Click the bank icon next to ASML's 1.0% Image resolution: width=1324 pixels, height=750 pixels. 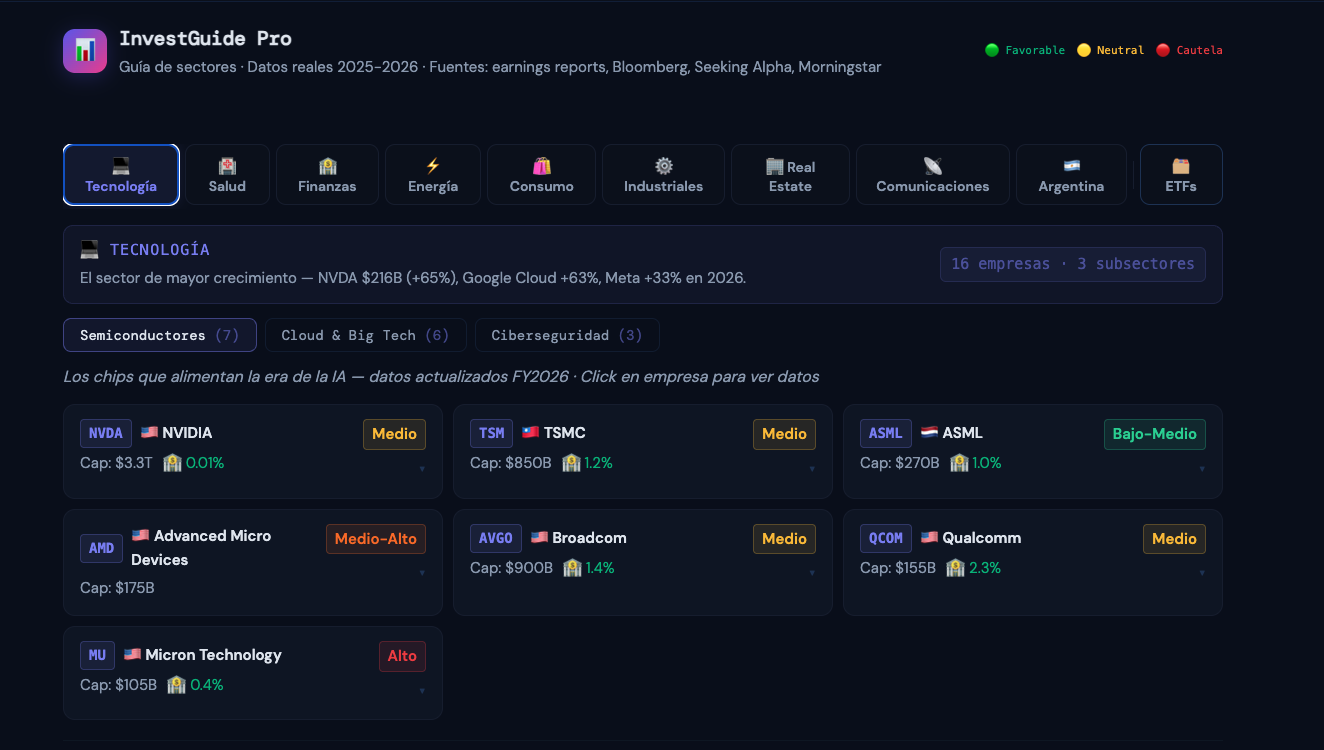(959, 463)
